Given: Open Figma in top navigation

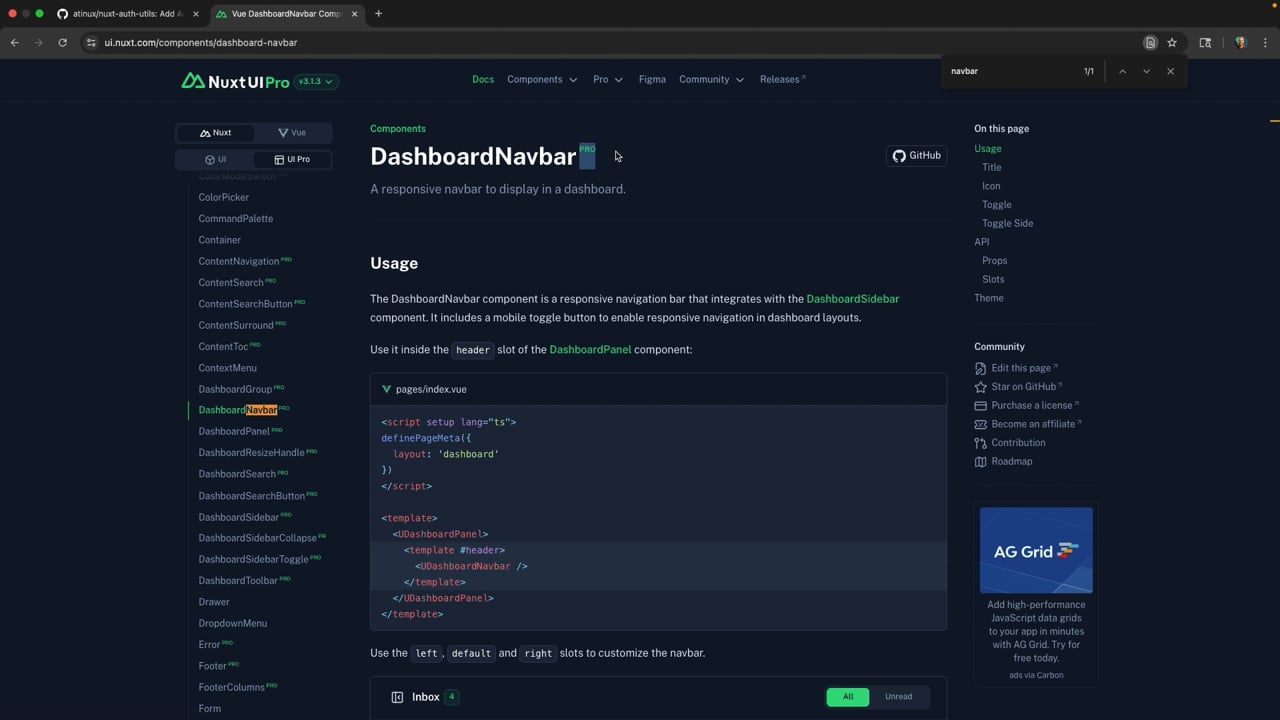Looking at the screenshot, I should click(x=652, y=79).
